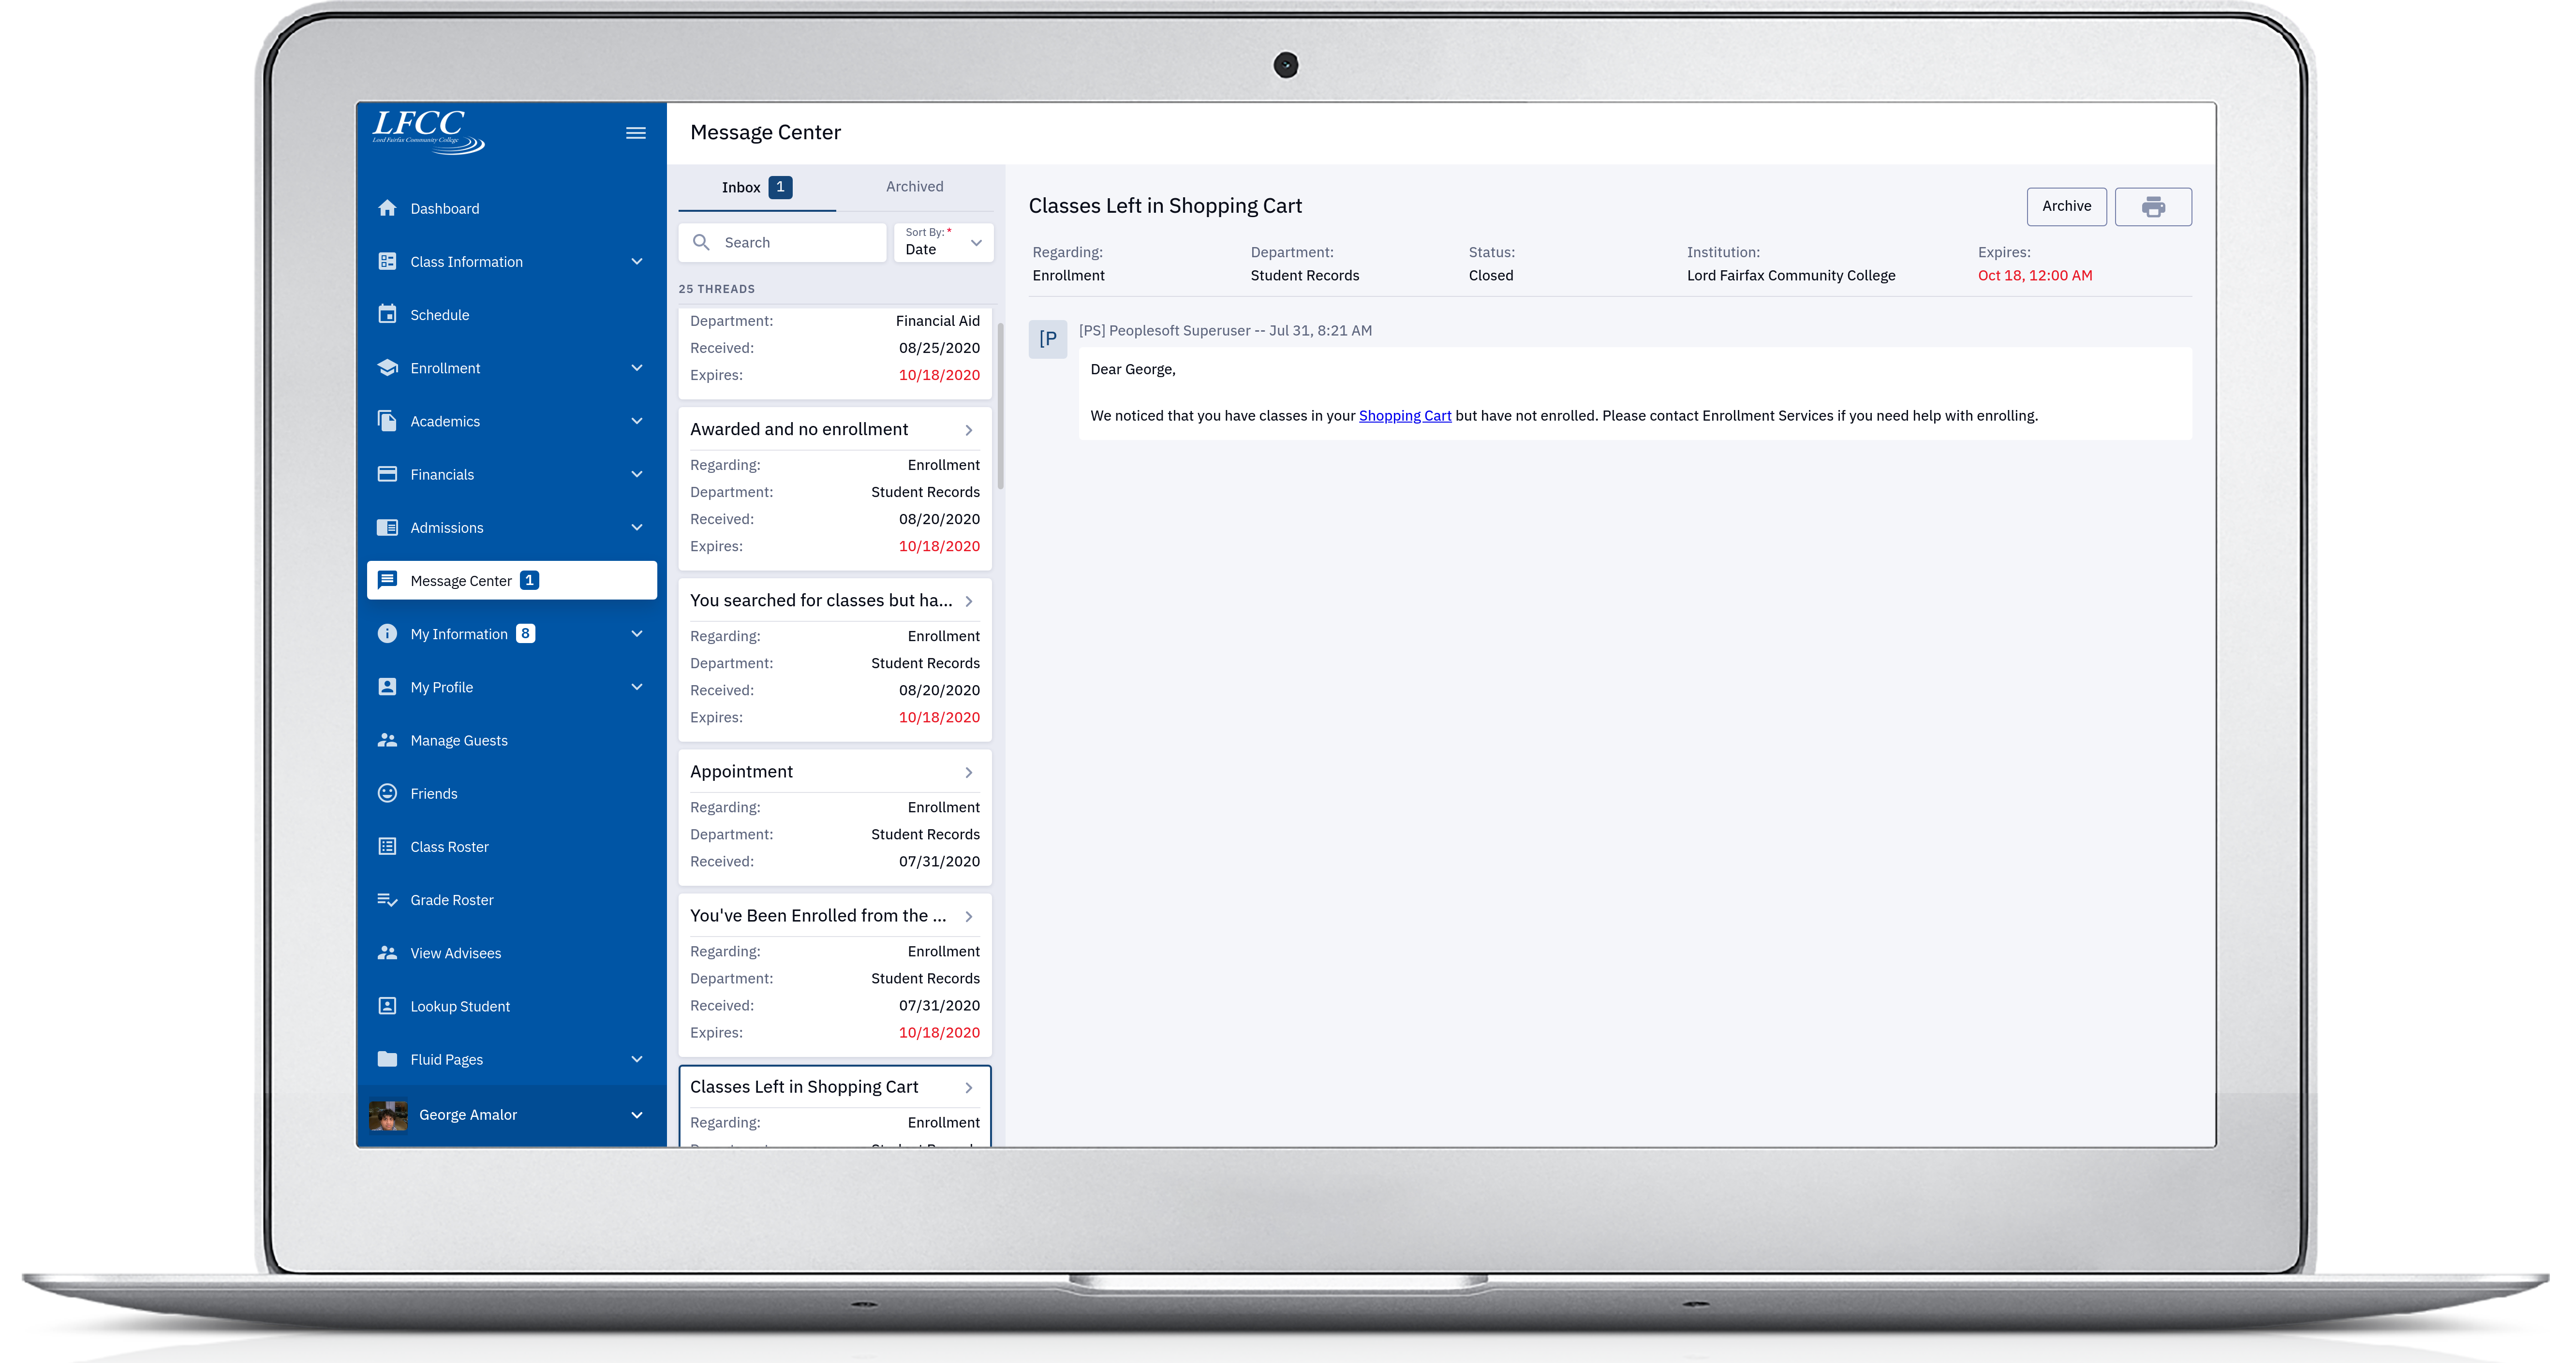Image resolution: width=2576 pixels, height=1363 pixels.
Task: Expand the Enrollment menu chevron
Action: pos(637,368)
